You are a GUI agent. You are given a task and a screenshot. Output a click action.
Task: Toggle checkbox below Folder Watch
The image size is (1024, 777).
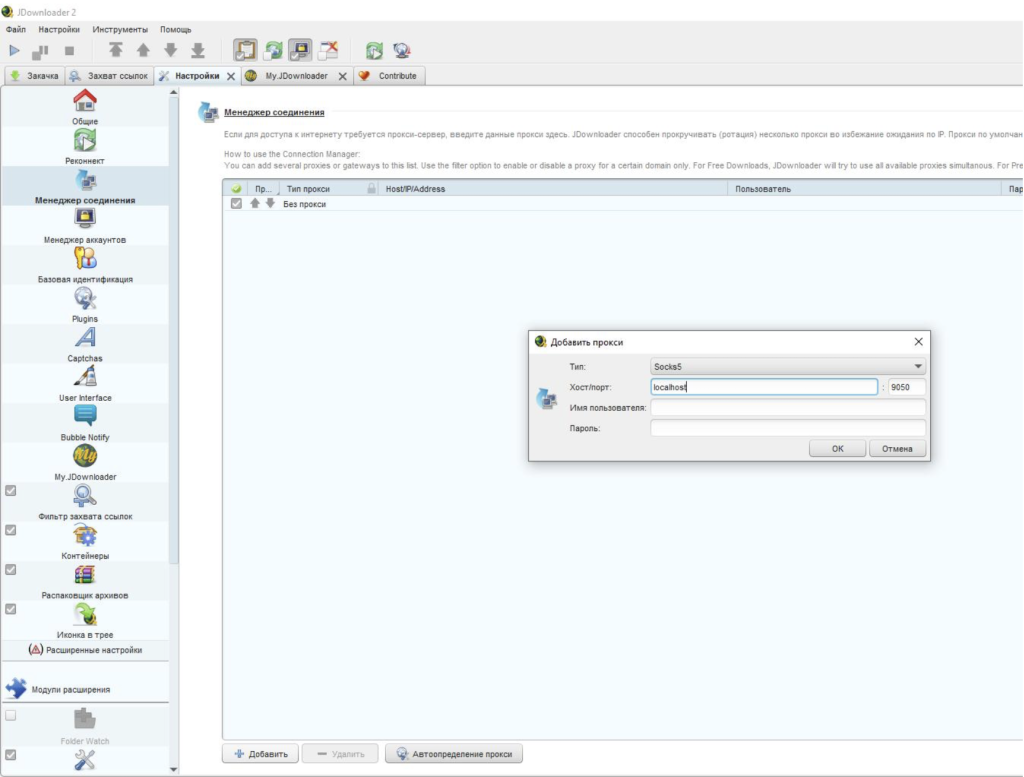coord(10,755)
